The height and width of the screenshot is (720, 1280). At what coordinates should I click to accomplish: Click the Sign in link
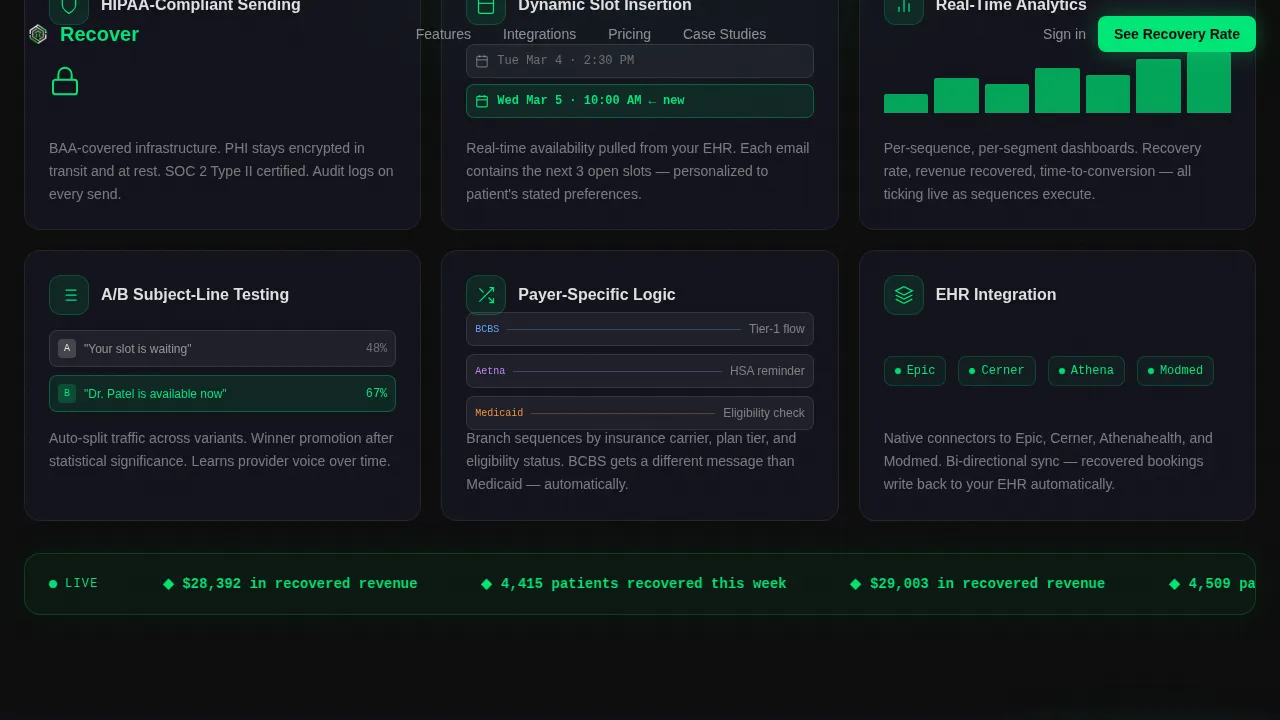click(1064, 34)
